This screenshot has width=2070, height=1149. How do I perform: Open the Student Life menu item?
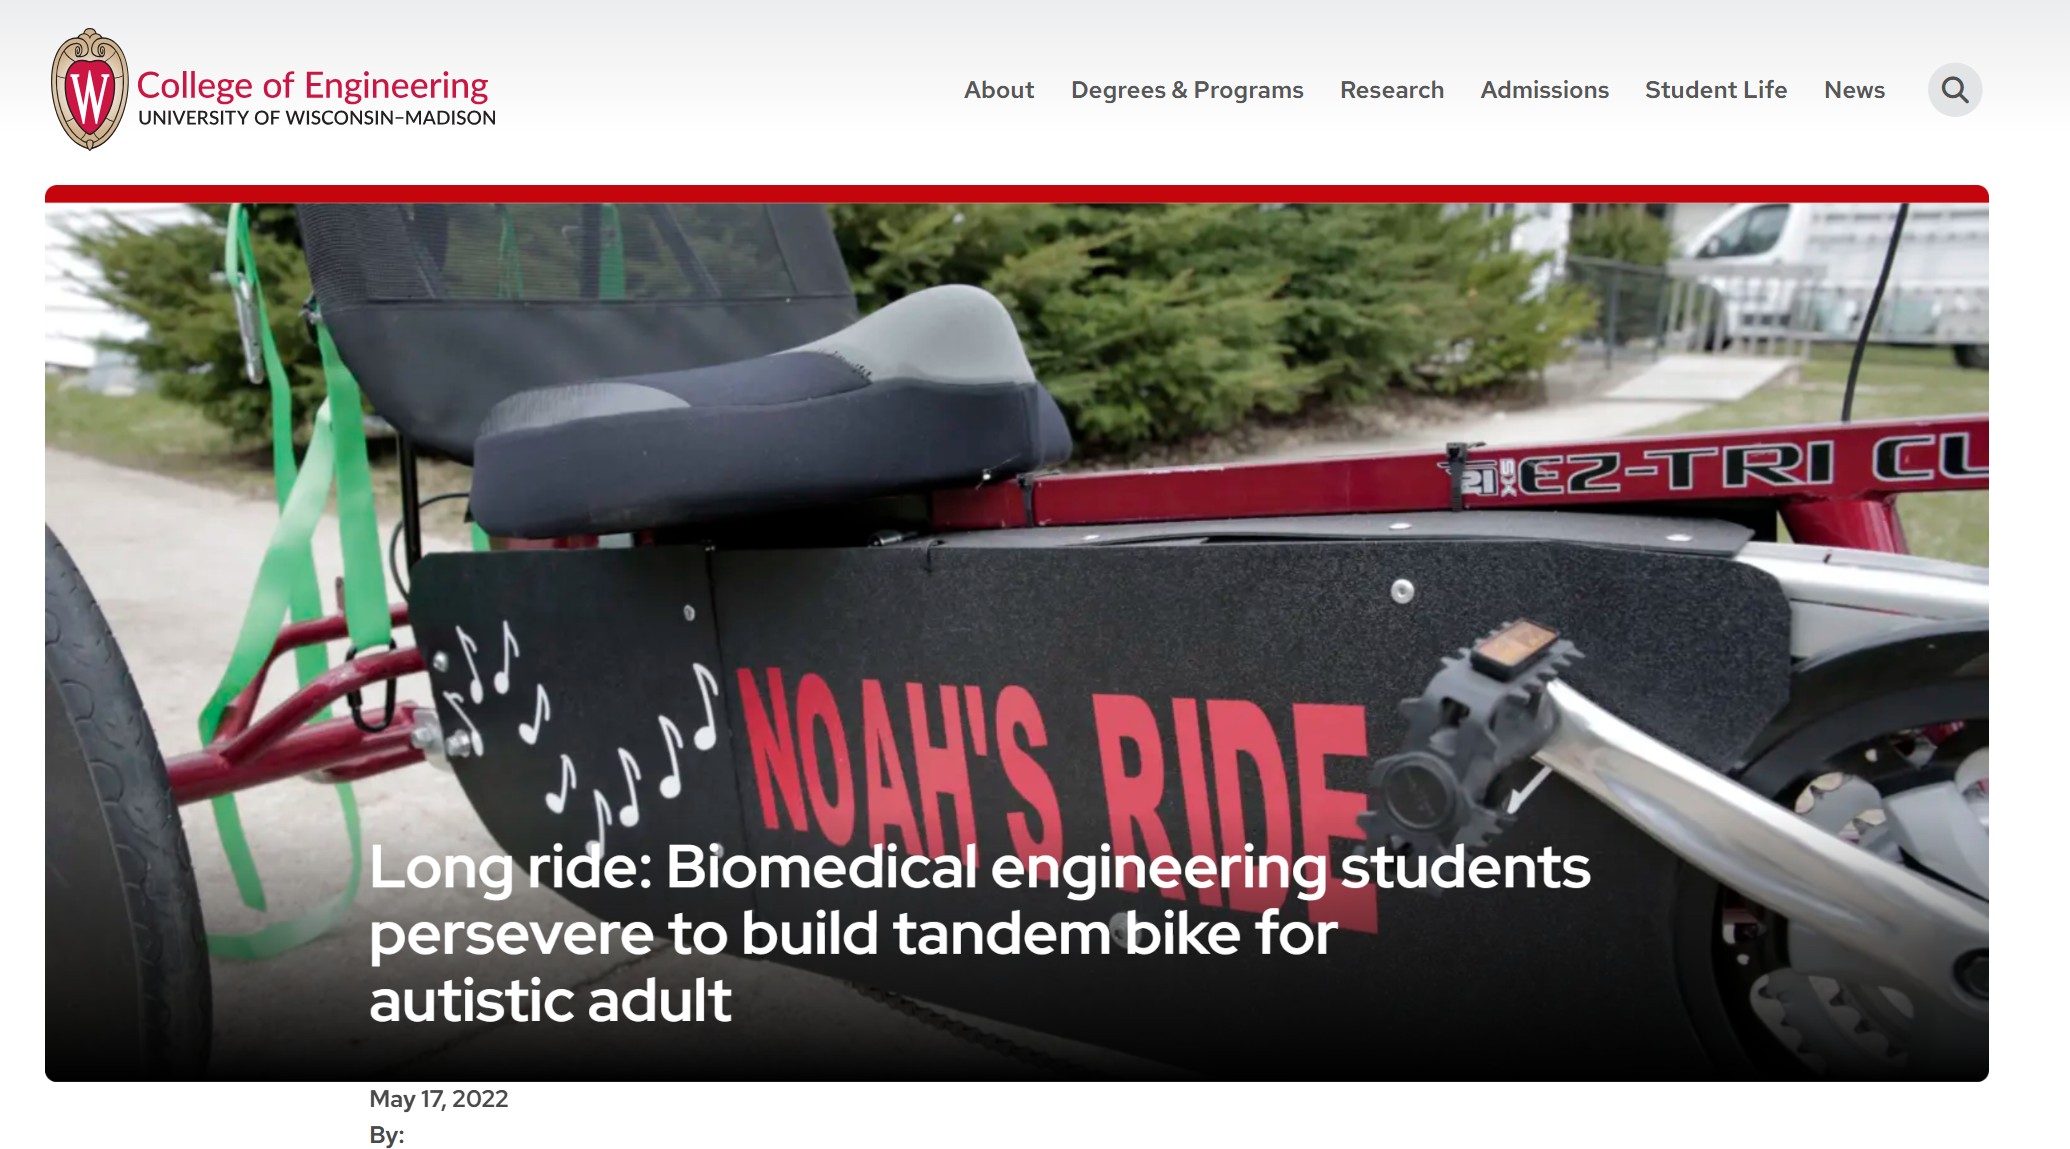pos(1715,90)
